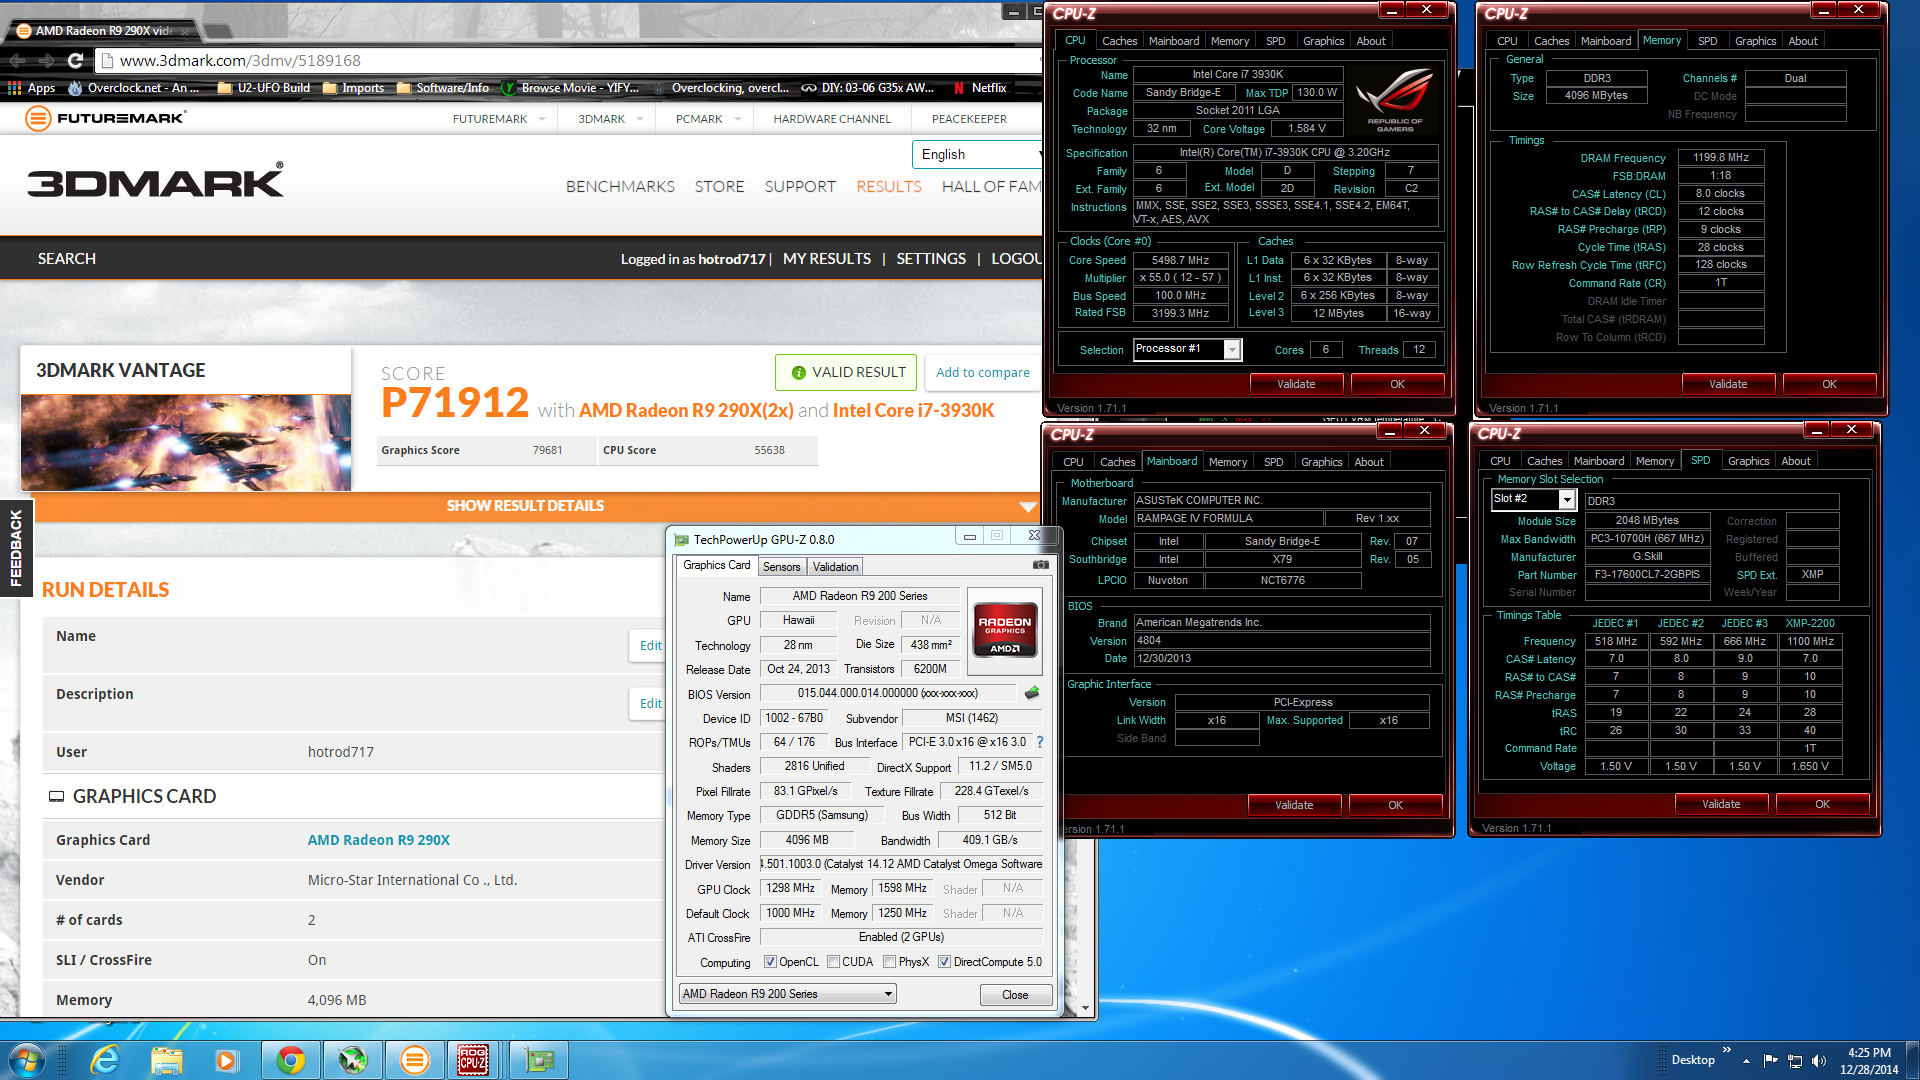Close GPU-Z with the Close button

coord(1015,995)
